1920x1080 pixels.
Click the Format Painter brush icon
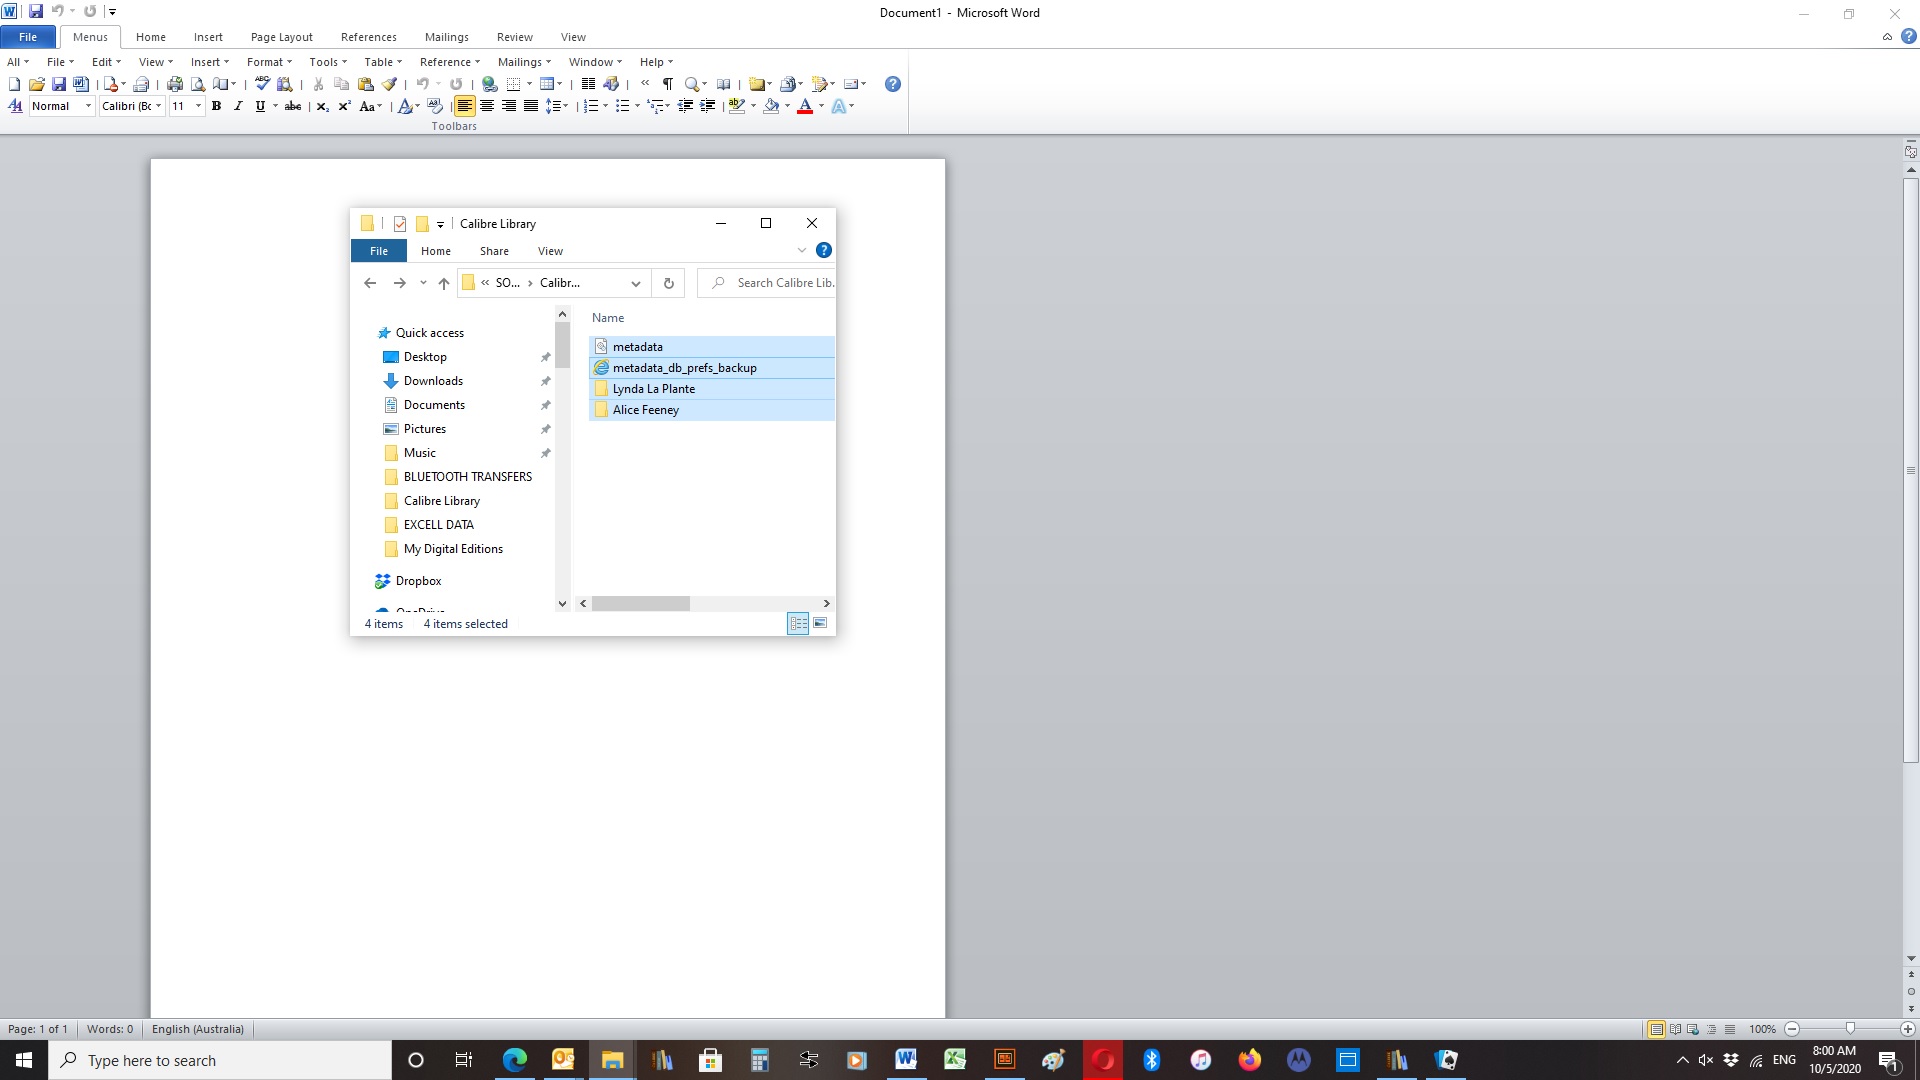pos(390,85)
